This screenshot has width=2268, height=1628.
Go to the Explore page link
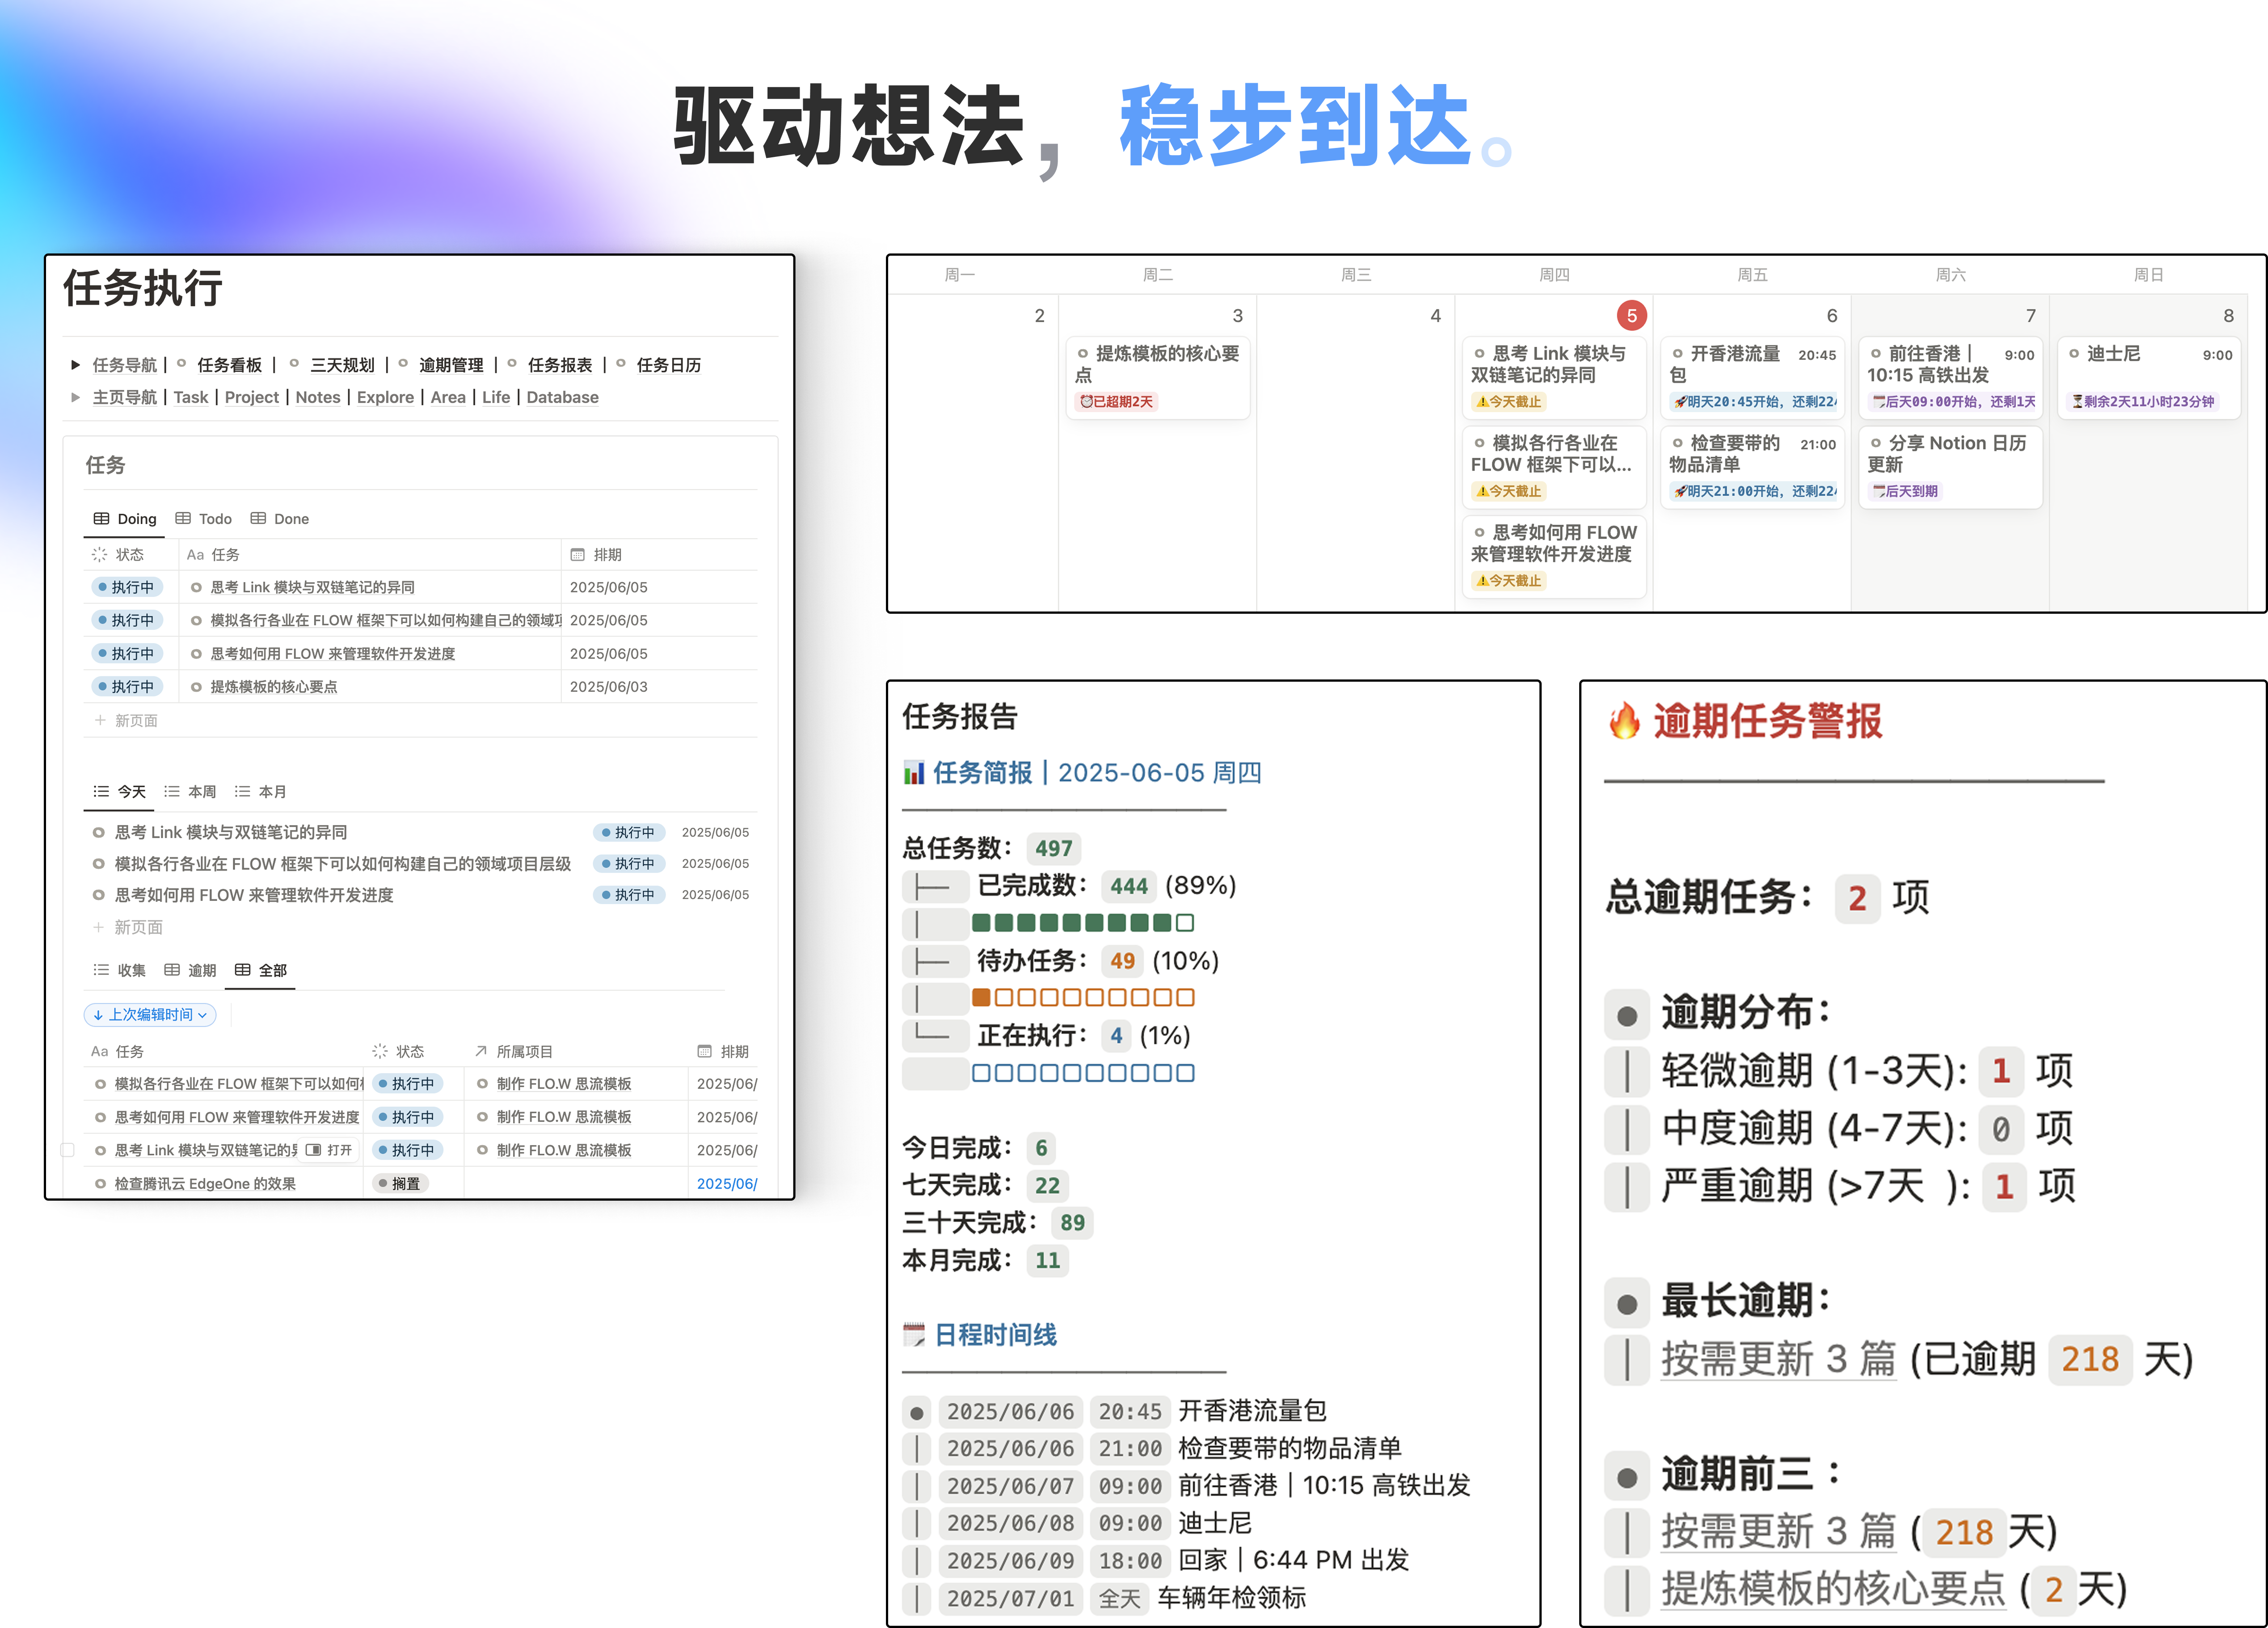click(x=385, y=397)
